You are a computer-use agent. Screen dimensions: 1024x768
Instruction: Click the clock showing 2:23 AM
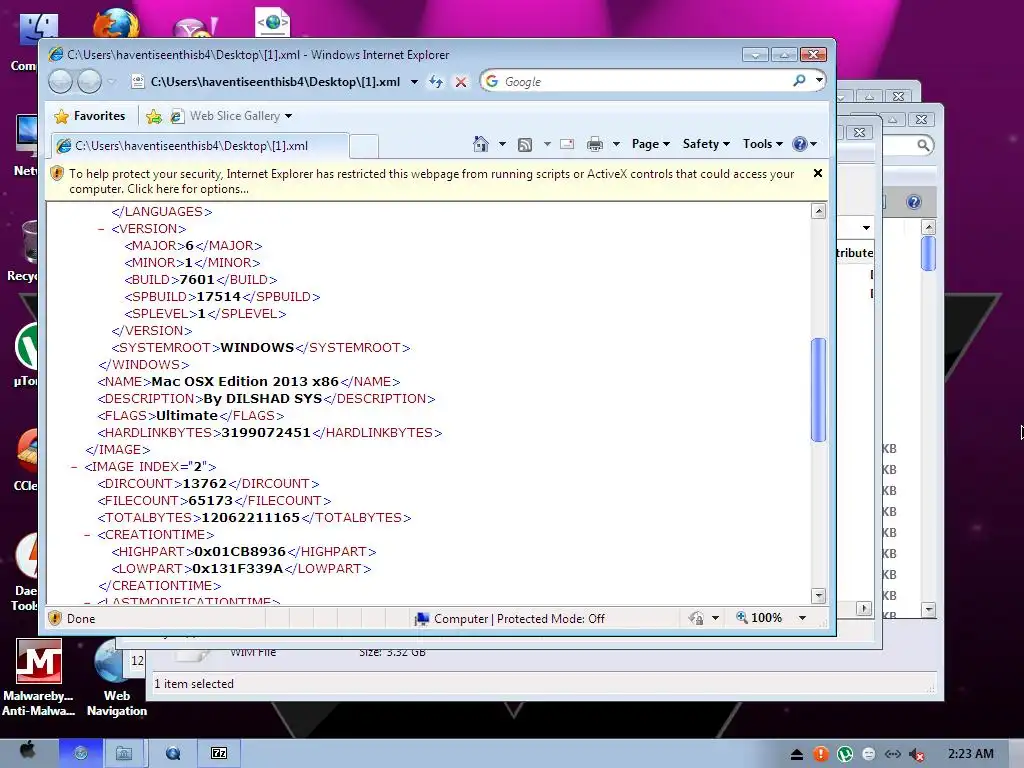click(x=970, y=754)
